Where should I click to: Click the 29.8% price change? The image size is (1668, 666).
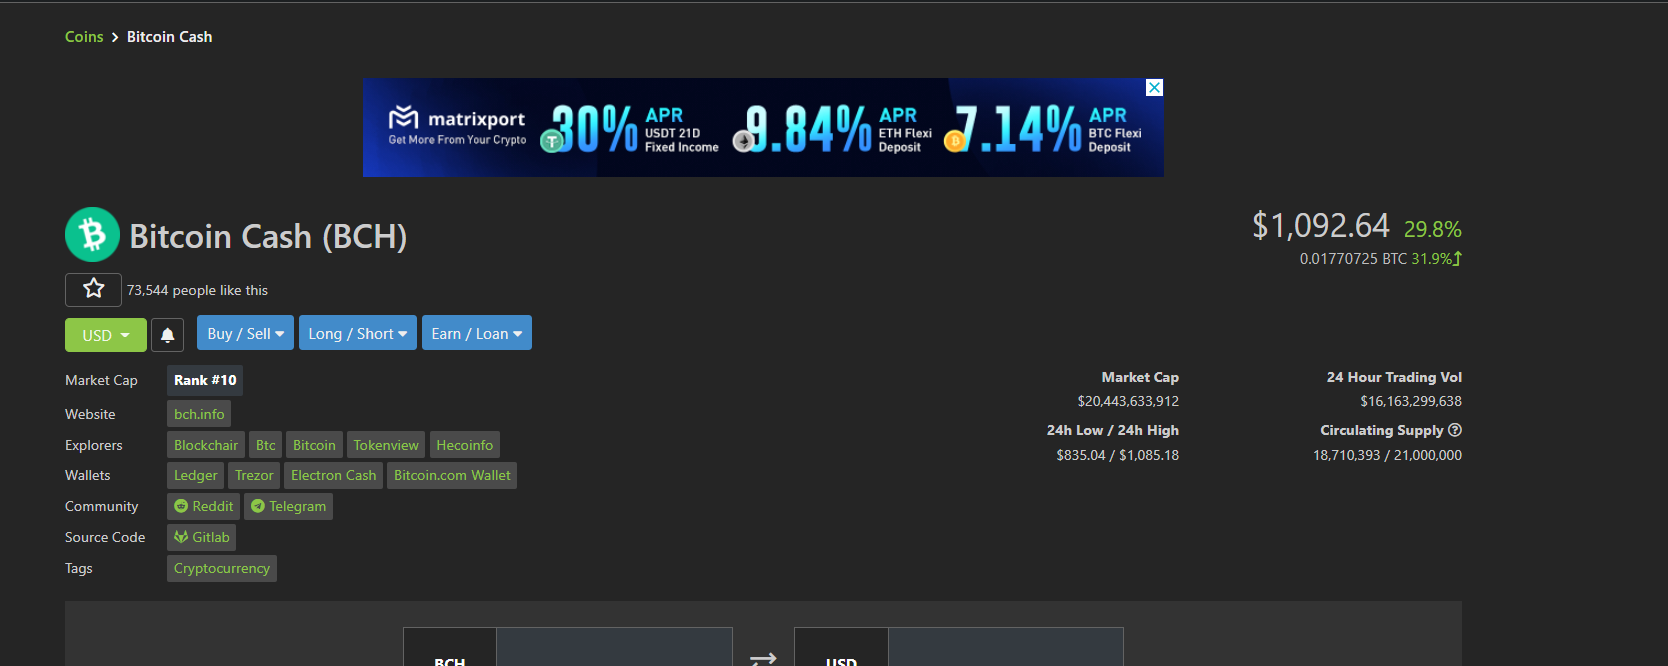coord(1432,229)
